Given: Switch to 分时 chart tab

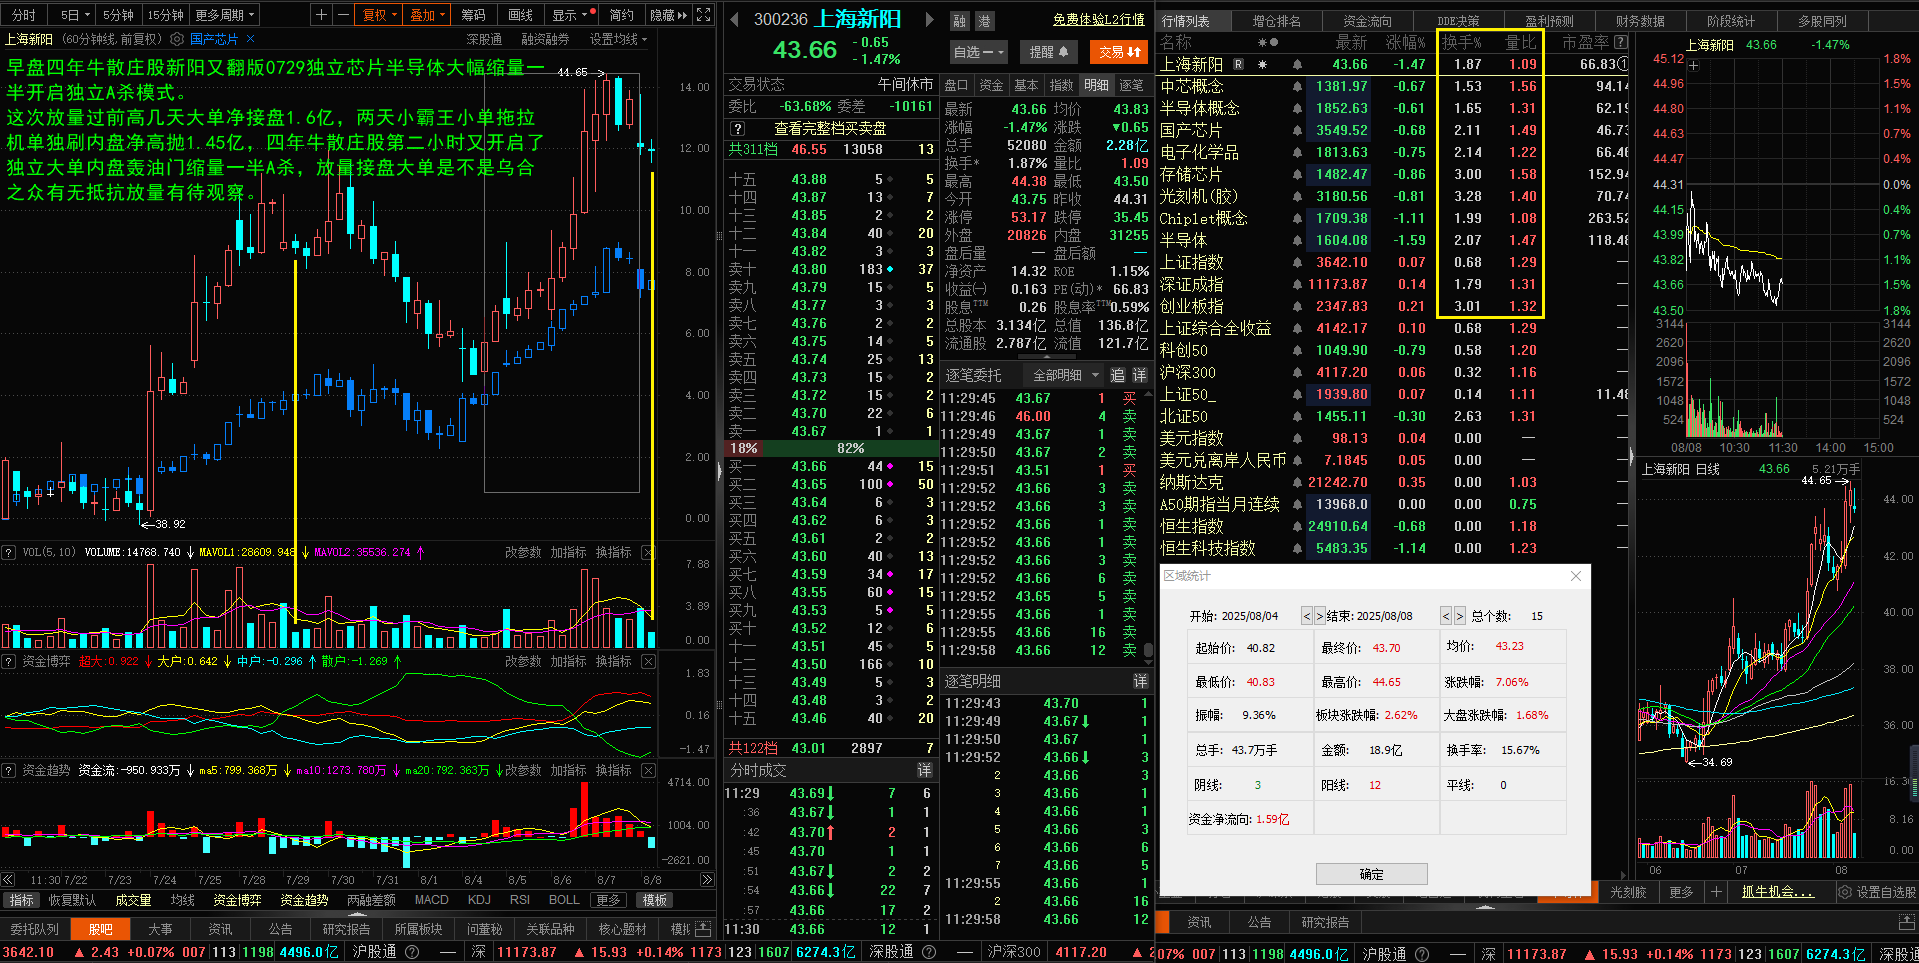Looking at the screenshot, I should (x=24, y=15).
